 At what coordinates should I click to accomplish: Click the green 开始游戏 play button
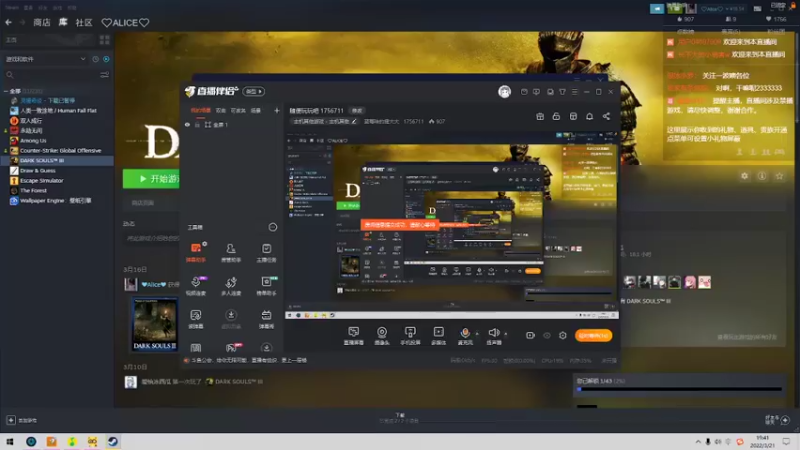[x=152, y=179]
